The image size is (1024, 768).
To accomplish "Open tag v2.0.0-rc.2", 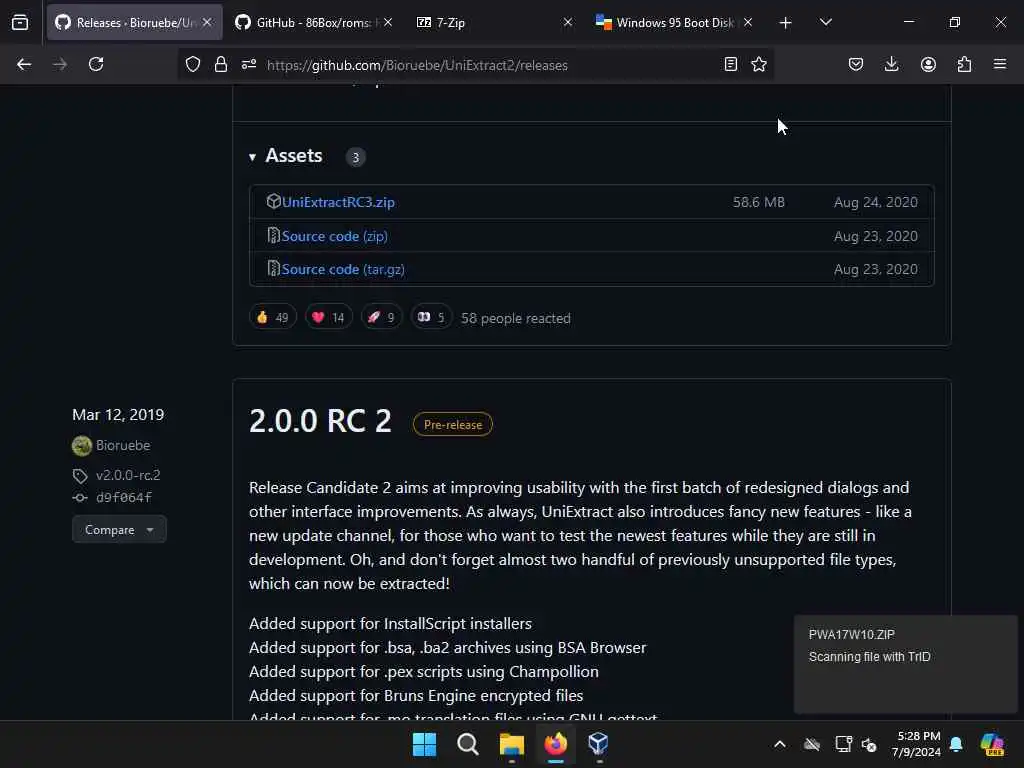I will 128,475.
